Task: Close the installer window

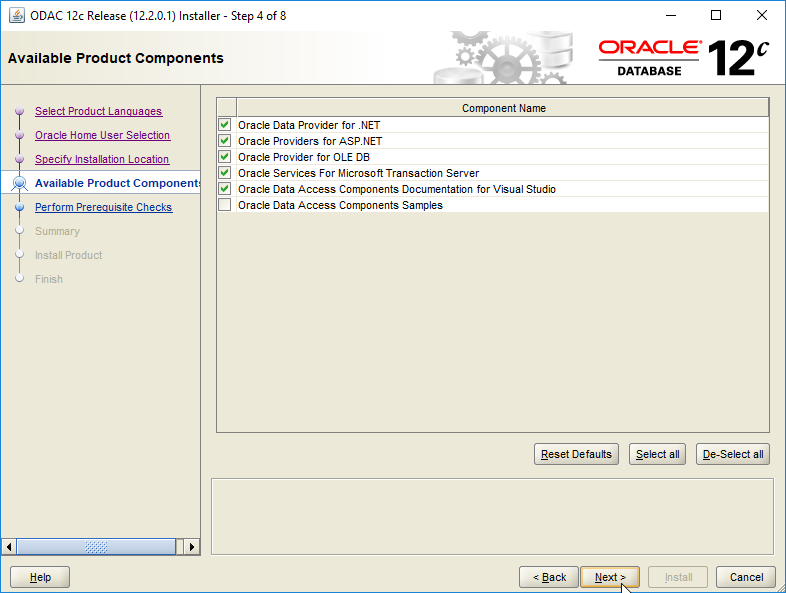Action: (x=761, y=16)
